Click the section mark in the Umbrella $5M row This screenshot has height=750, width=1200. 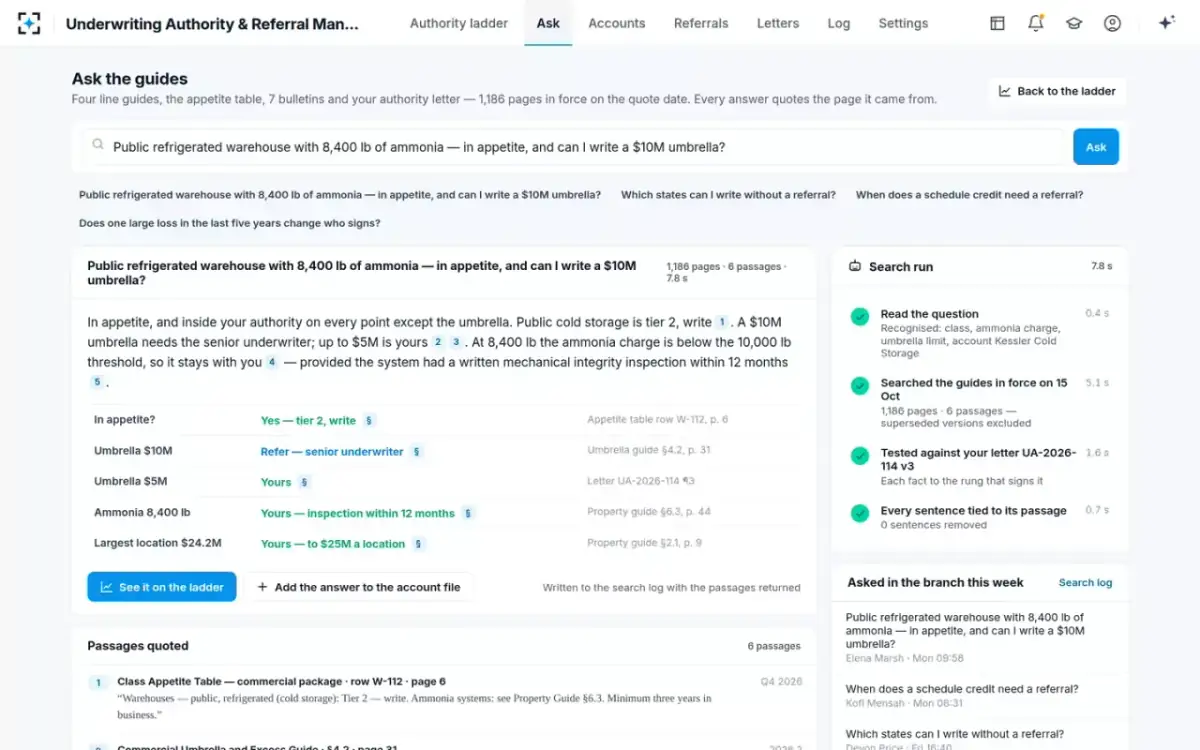[x=305, y=482]
